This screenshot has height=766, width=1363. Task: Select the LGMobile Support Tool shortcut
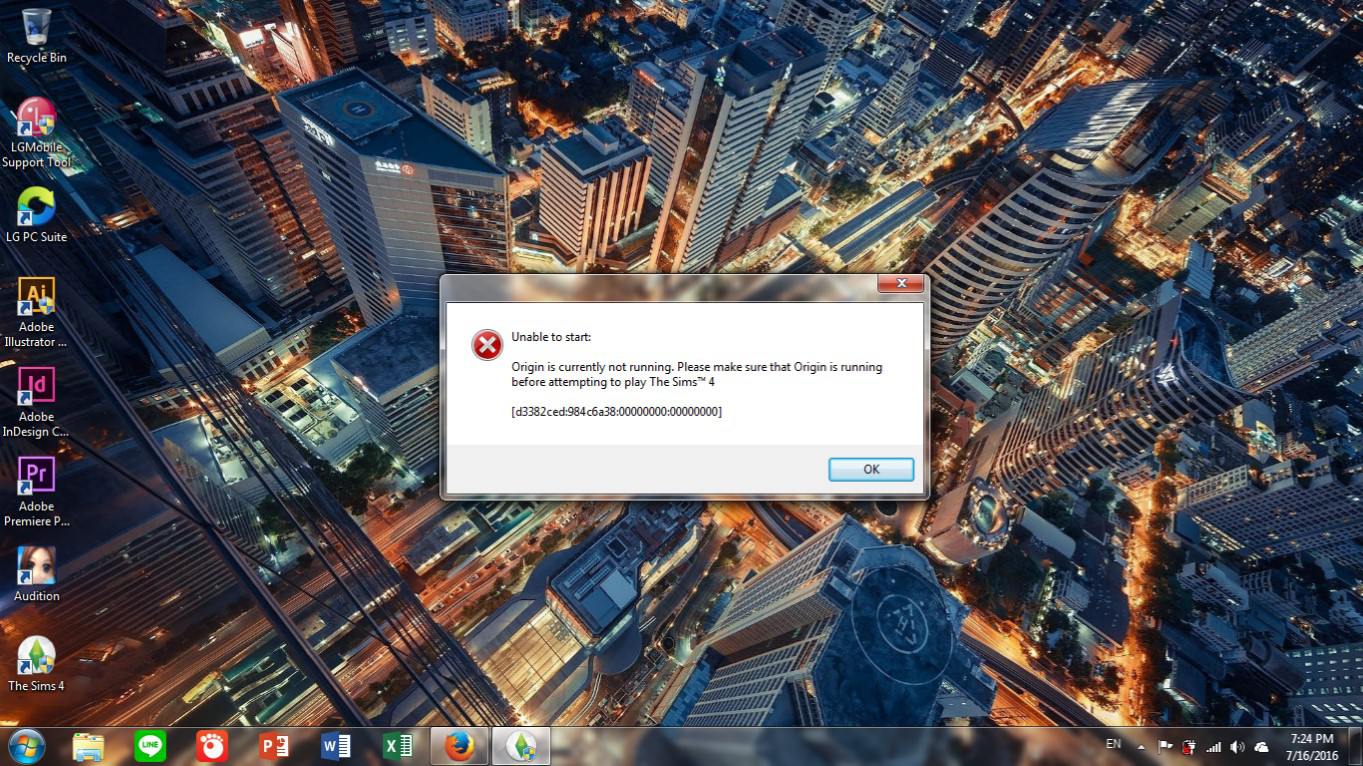click(37, 133)
